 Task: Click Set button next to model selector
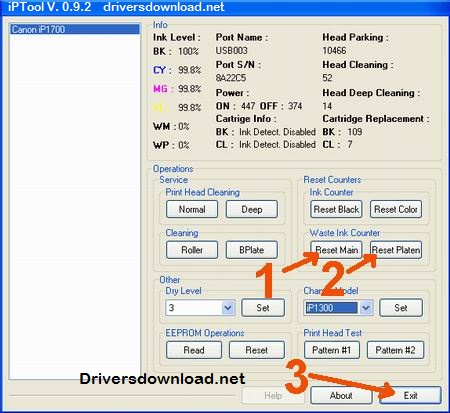click(x=401, y=308)
